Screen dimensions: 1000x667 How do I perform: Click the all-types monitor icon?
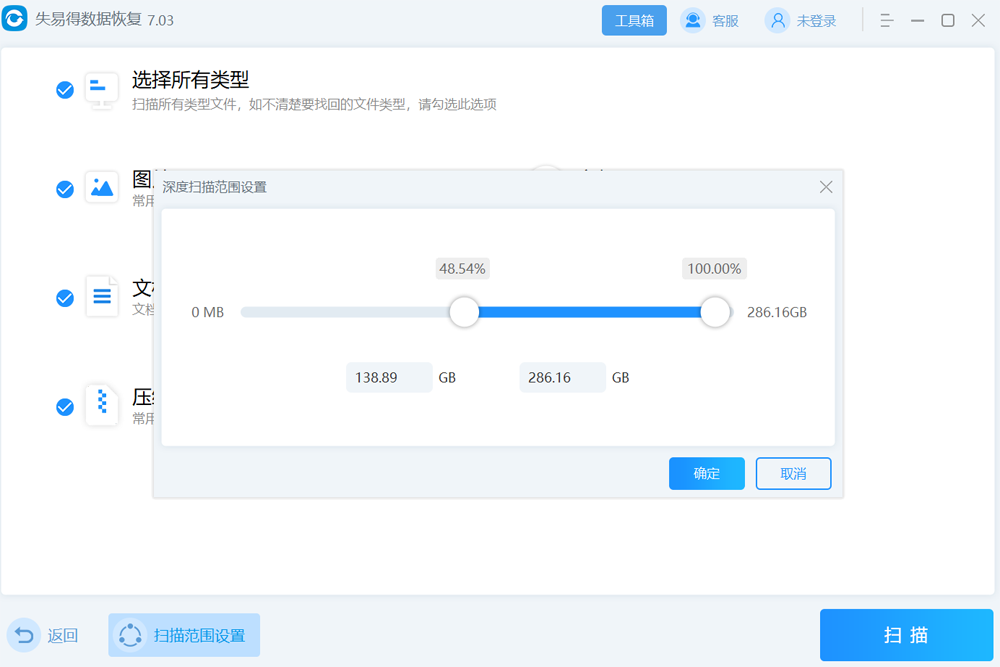pos(102,89)
